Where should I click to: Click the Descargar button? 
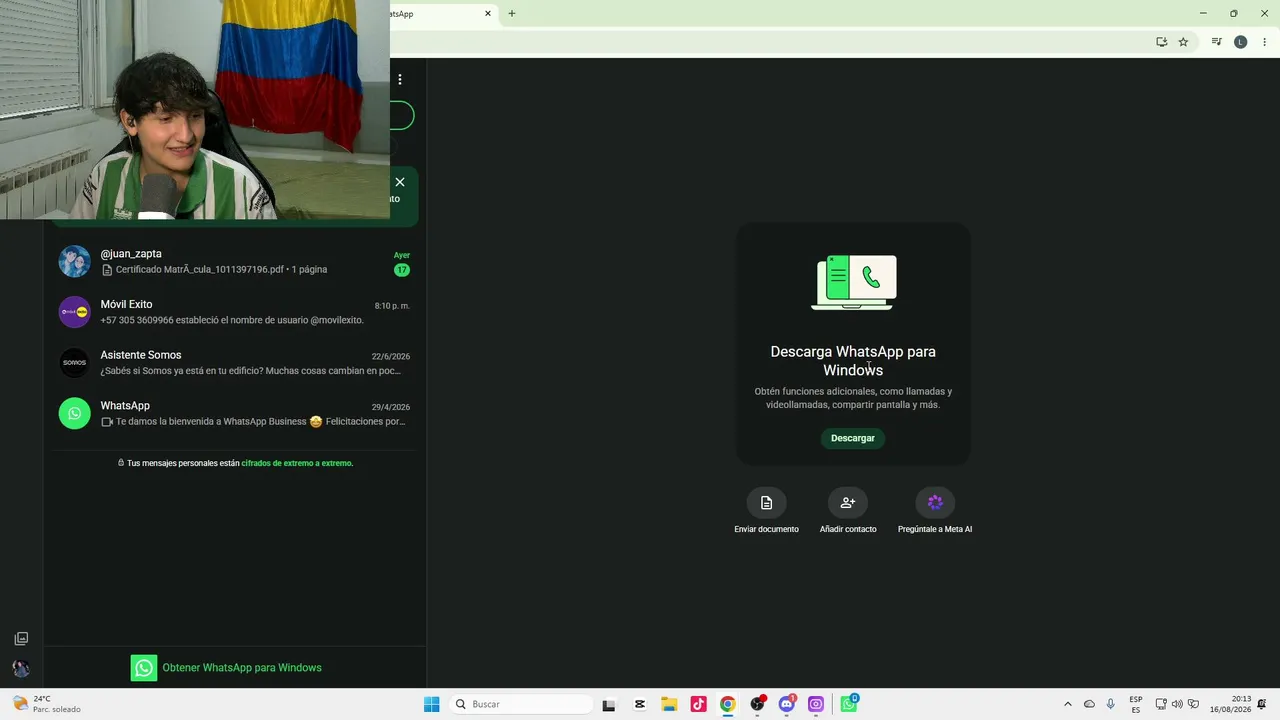pos(853,438)
